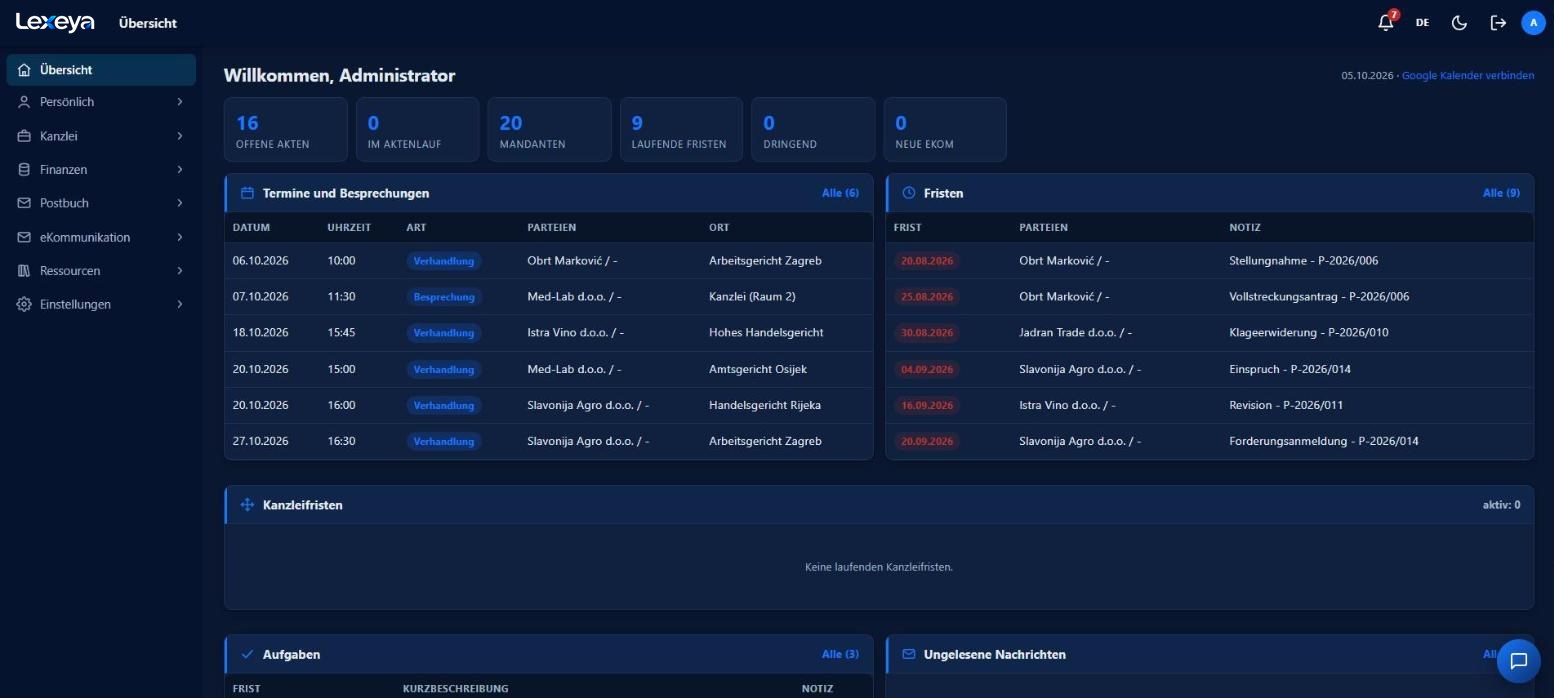Click the checkmark icon beside Aufgaben
The width and height of the screenshot is (1554, 698).
[247, 654]
